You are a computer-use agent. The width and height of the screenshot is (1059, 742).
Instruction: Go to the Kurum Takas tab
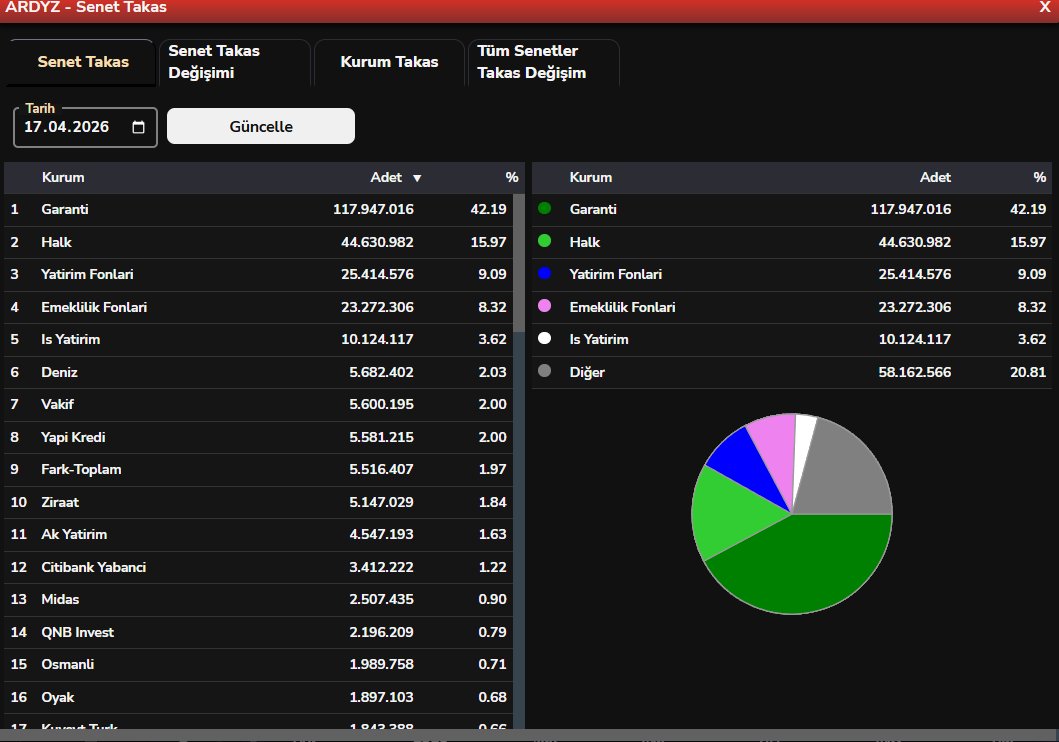point(389,61)
